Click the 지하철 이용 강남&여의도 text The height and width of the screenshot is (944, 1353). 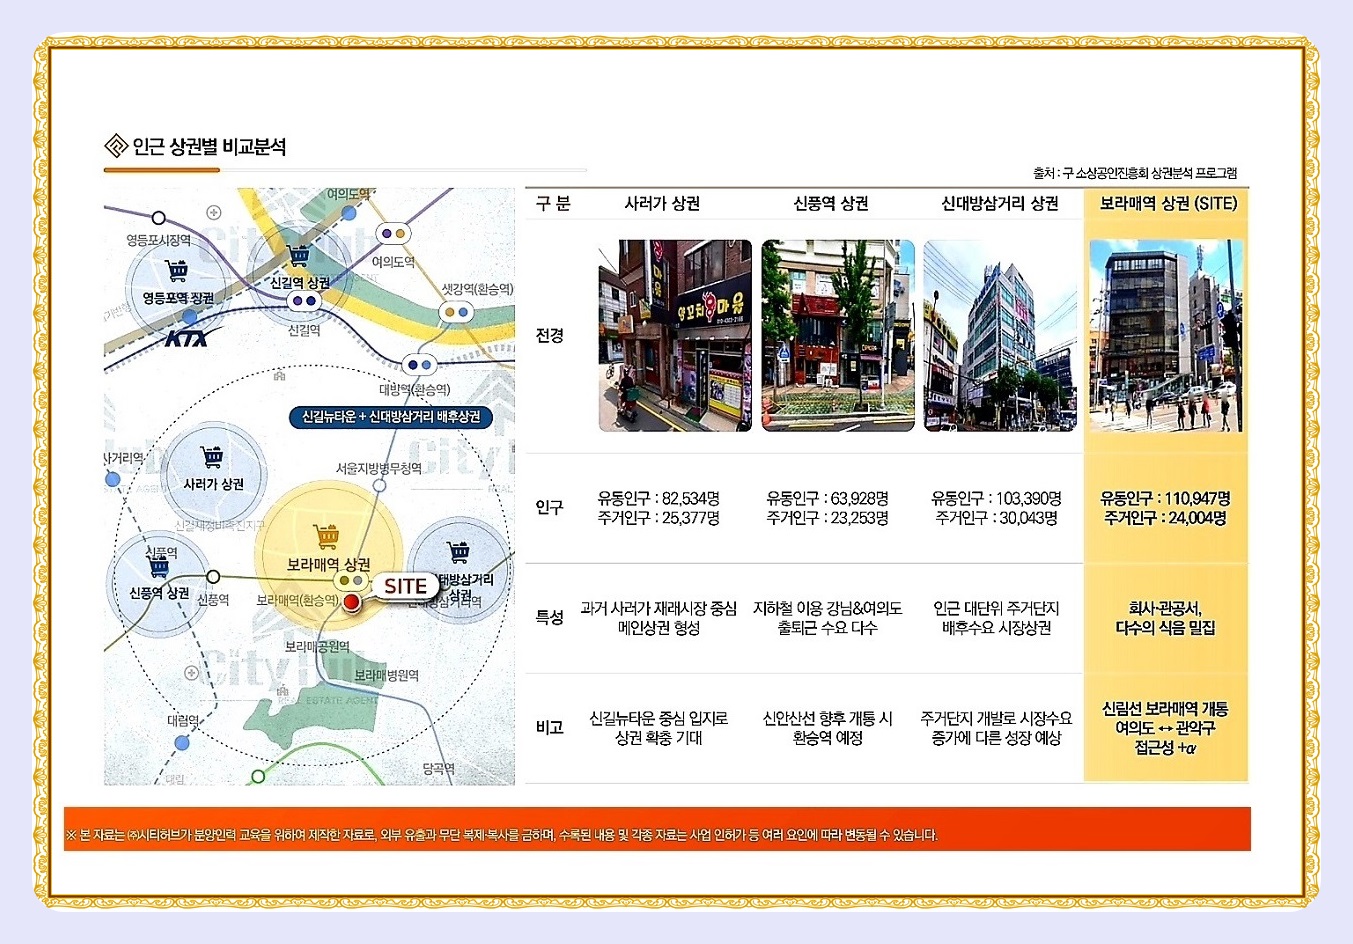coord(828,608)
